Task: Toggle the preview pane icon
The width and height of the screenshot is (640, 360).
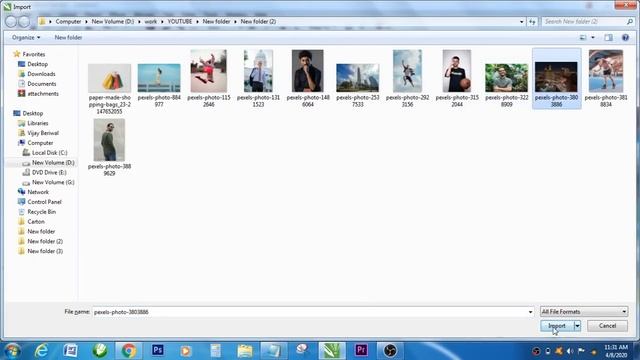Action: tap(609, 38)
